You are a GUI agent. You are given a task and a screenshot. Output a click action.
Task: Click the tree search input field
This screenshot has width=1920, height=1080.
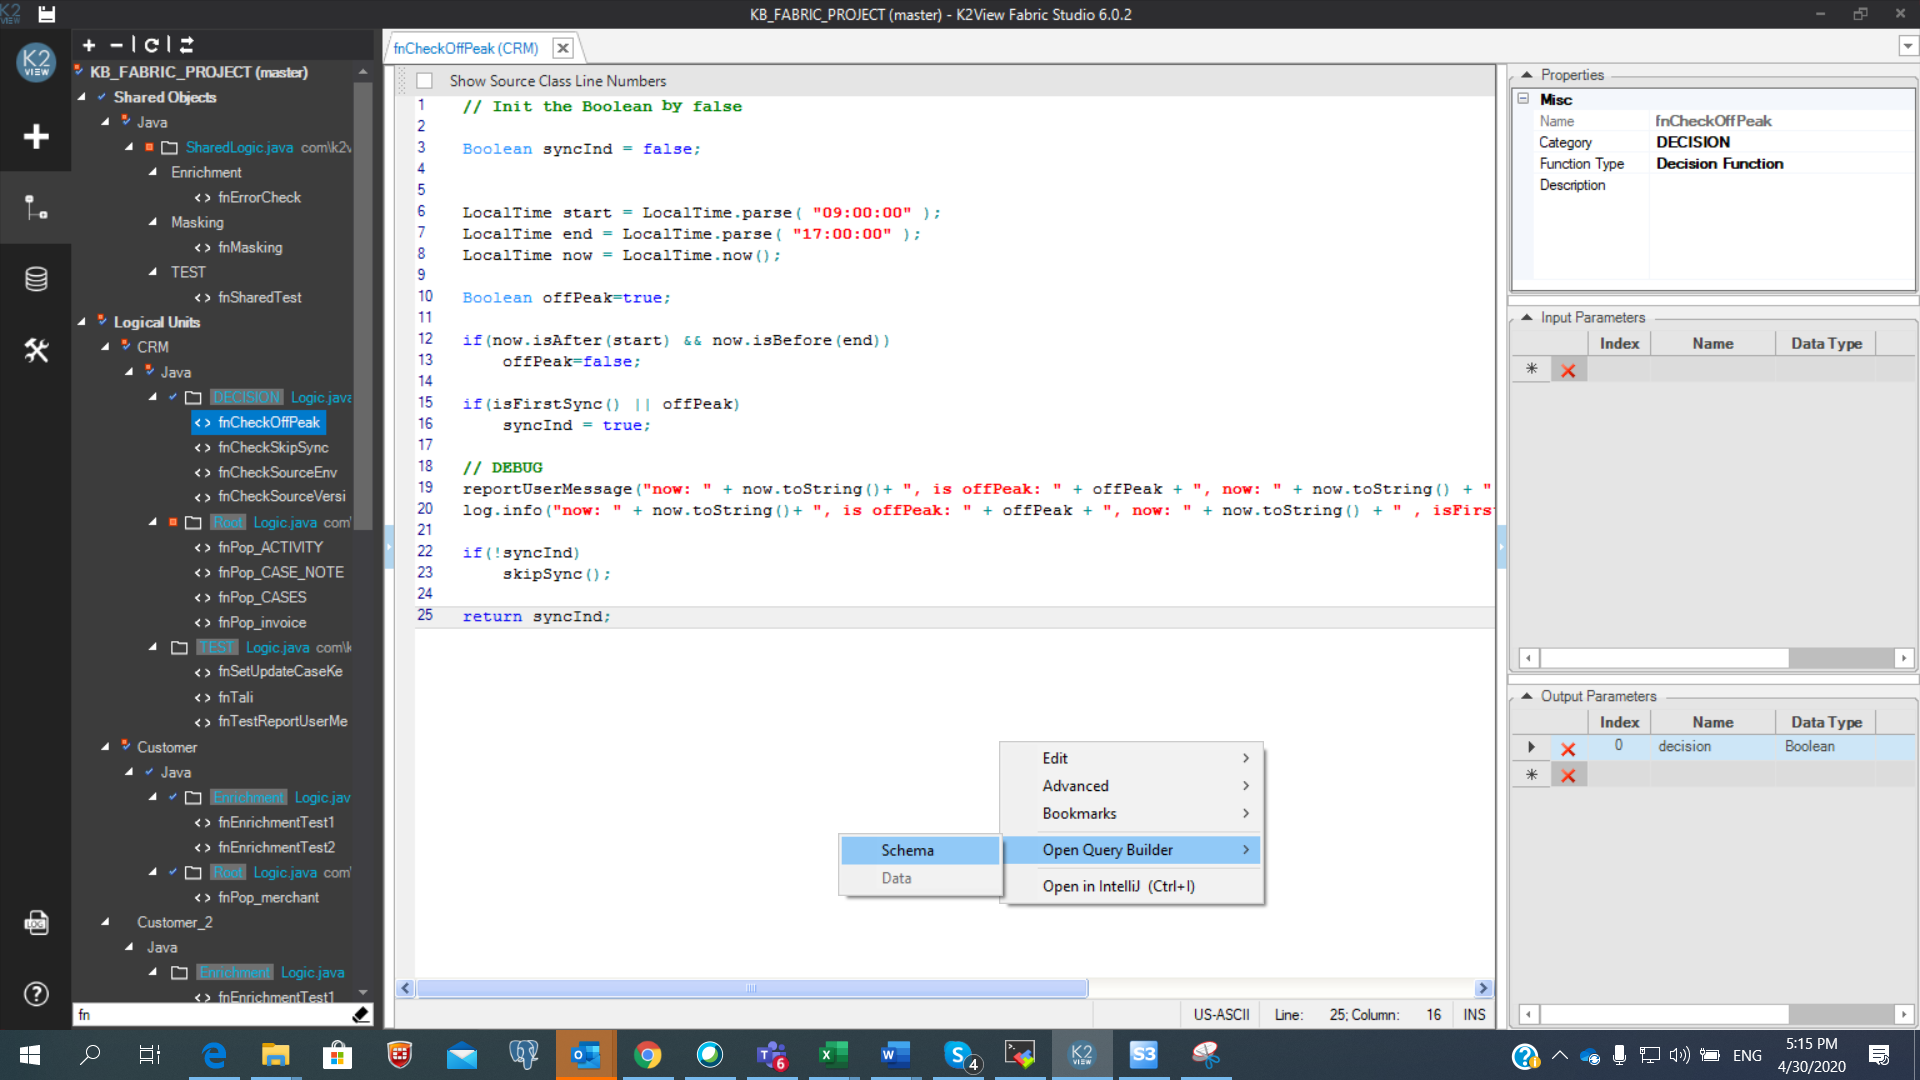tap(212, 1014)
